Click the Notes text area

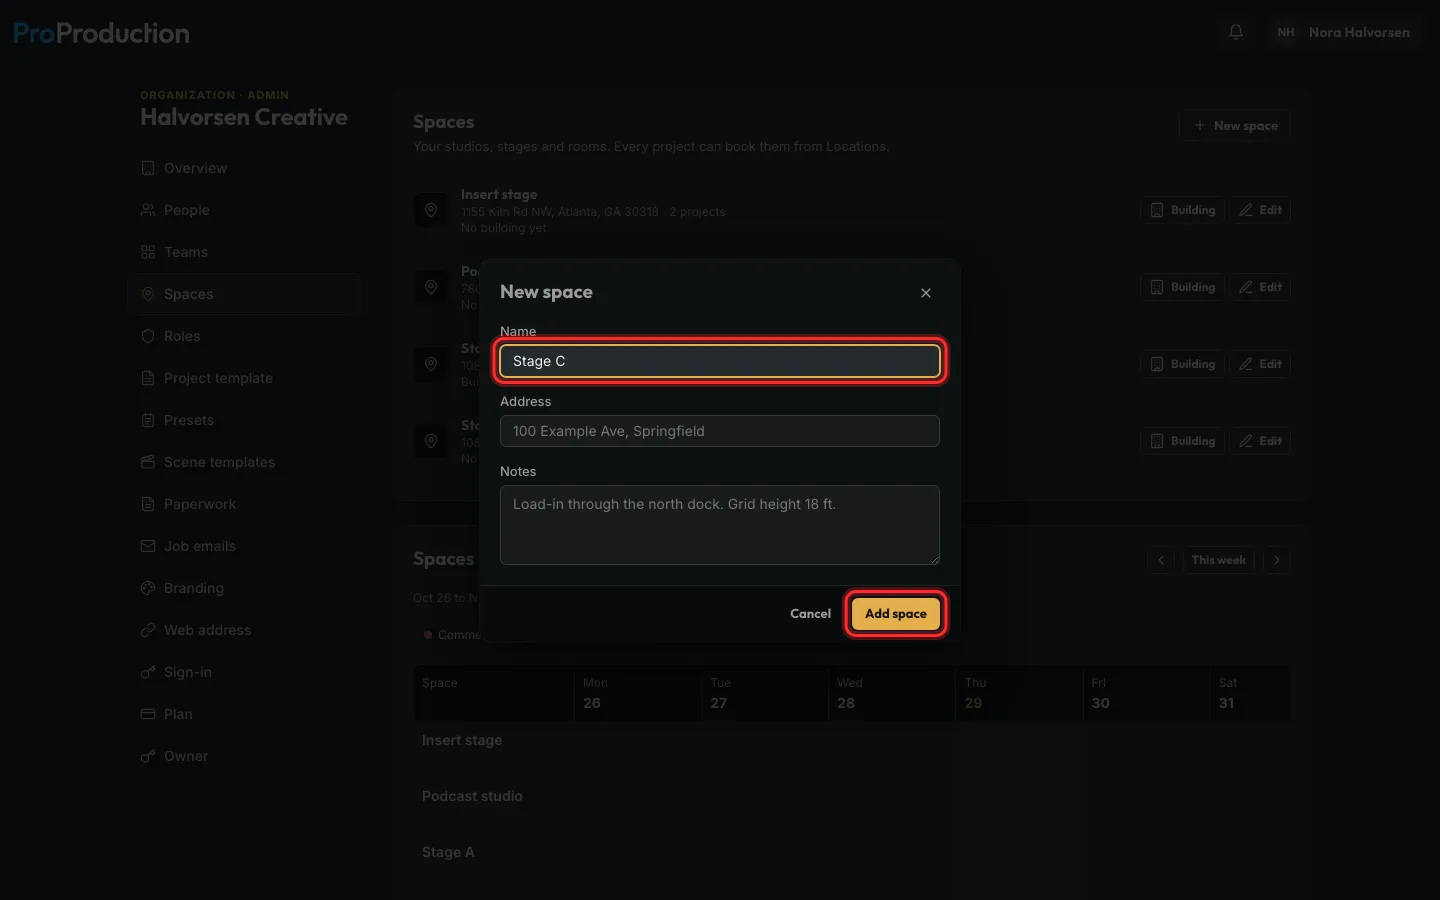click(x=720, y=525)
